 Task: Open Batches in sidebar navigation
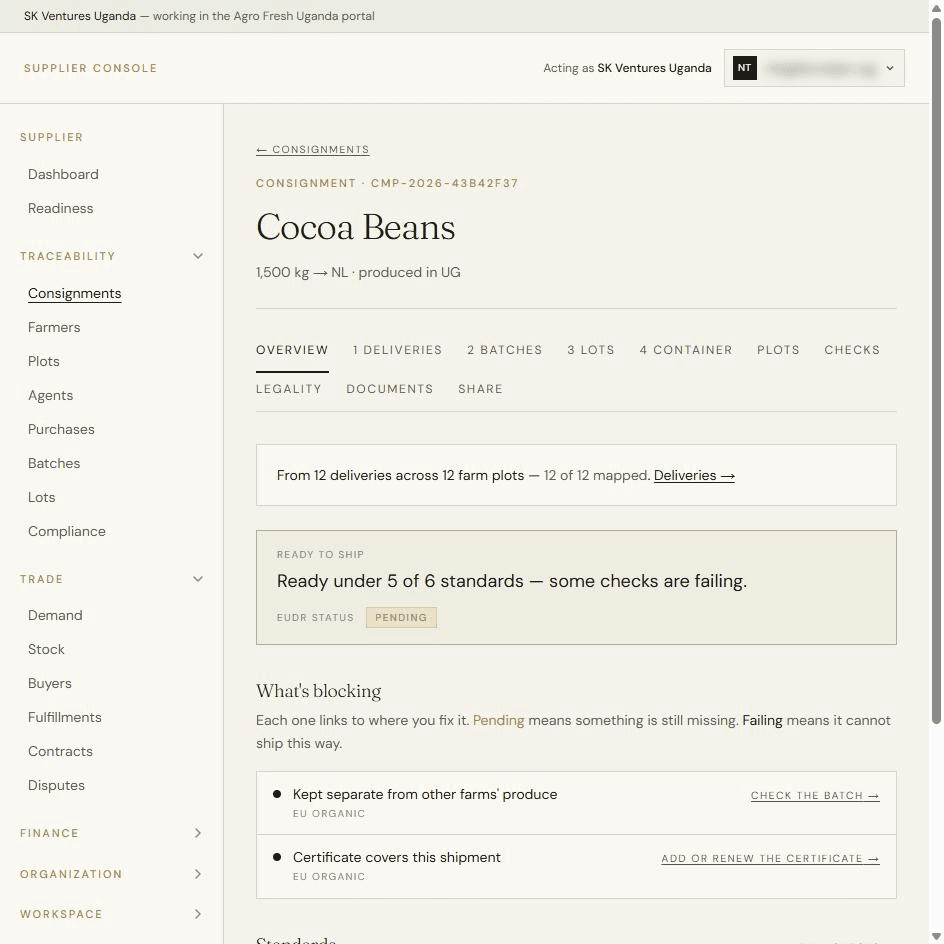point(54,464)
